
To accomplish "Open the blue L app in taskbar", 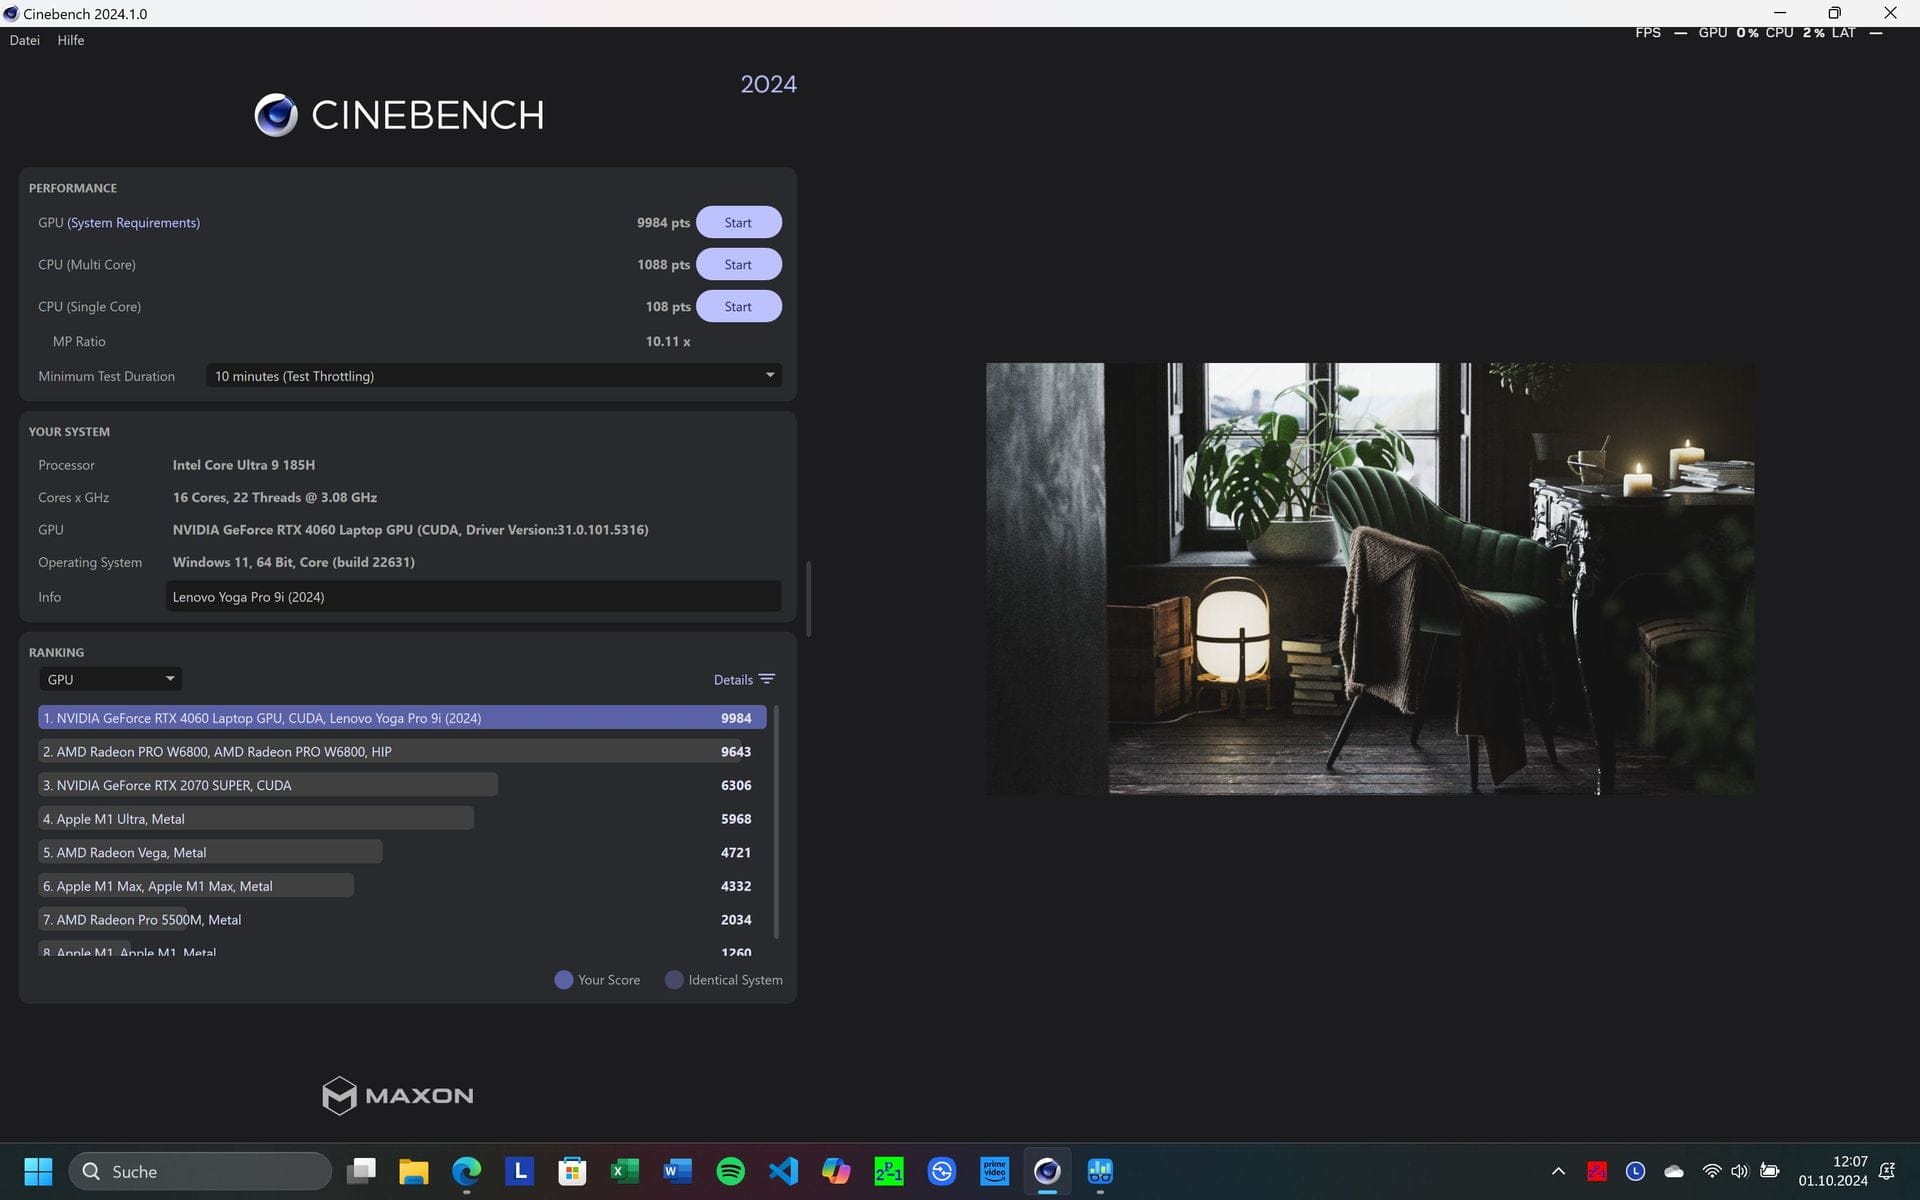I will [x=519, y=1171].
